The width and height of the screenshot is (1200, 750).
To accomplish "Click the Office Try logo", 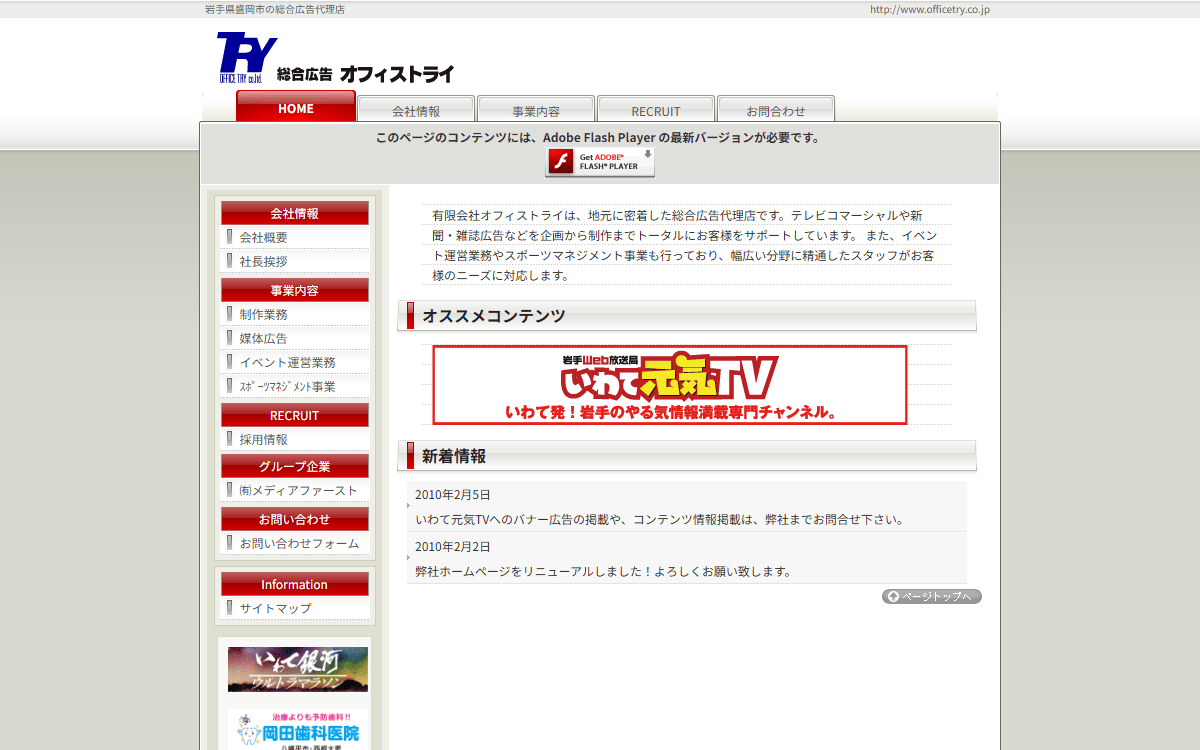I will (x=247, y=58).
